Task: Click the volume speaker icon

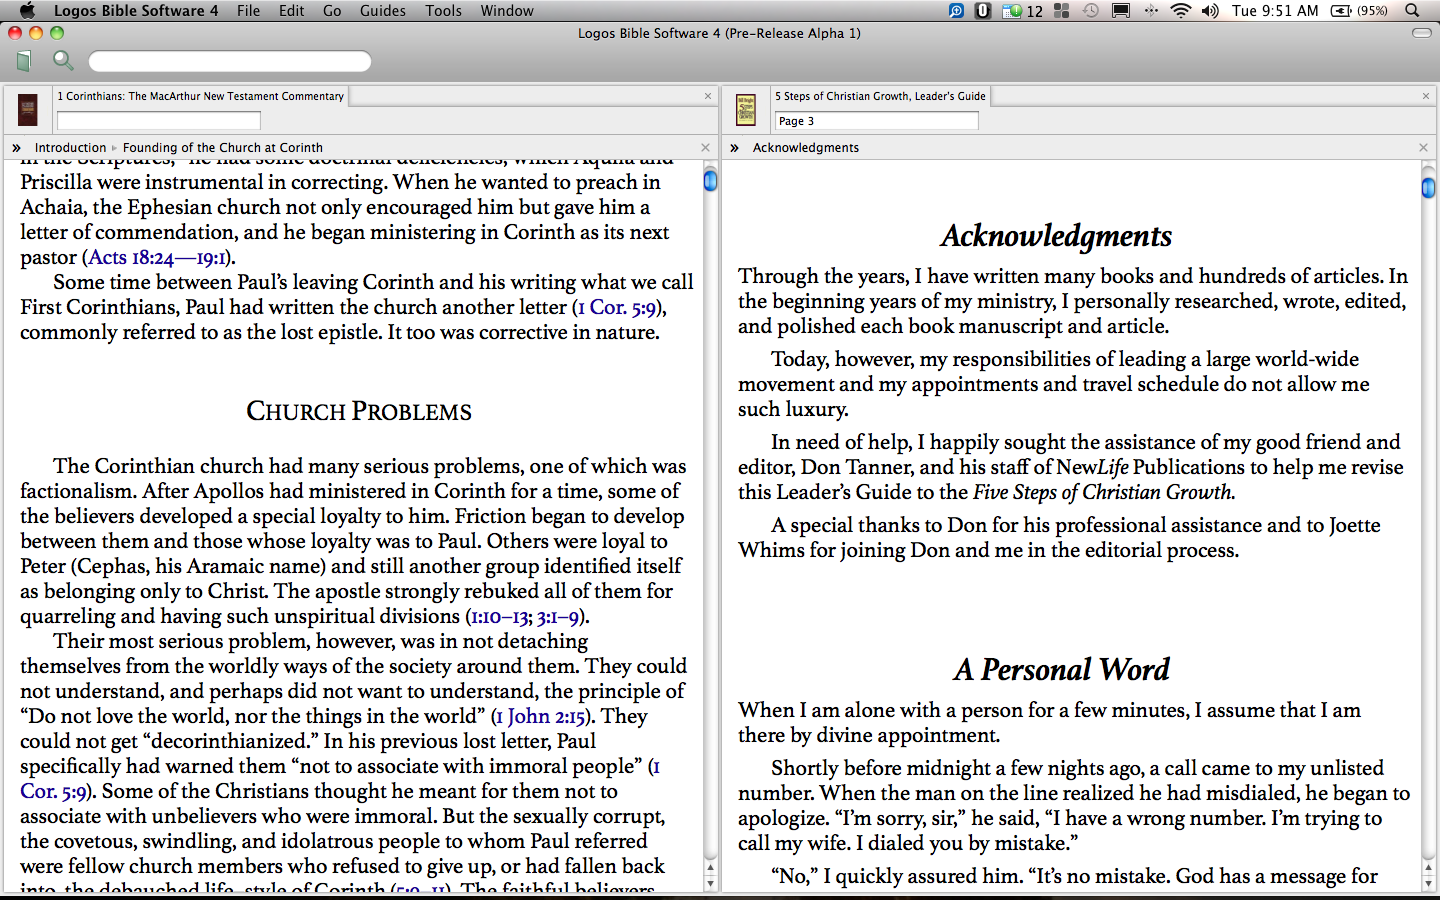Action: click(x=1210, y=11)
